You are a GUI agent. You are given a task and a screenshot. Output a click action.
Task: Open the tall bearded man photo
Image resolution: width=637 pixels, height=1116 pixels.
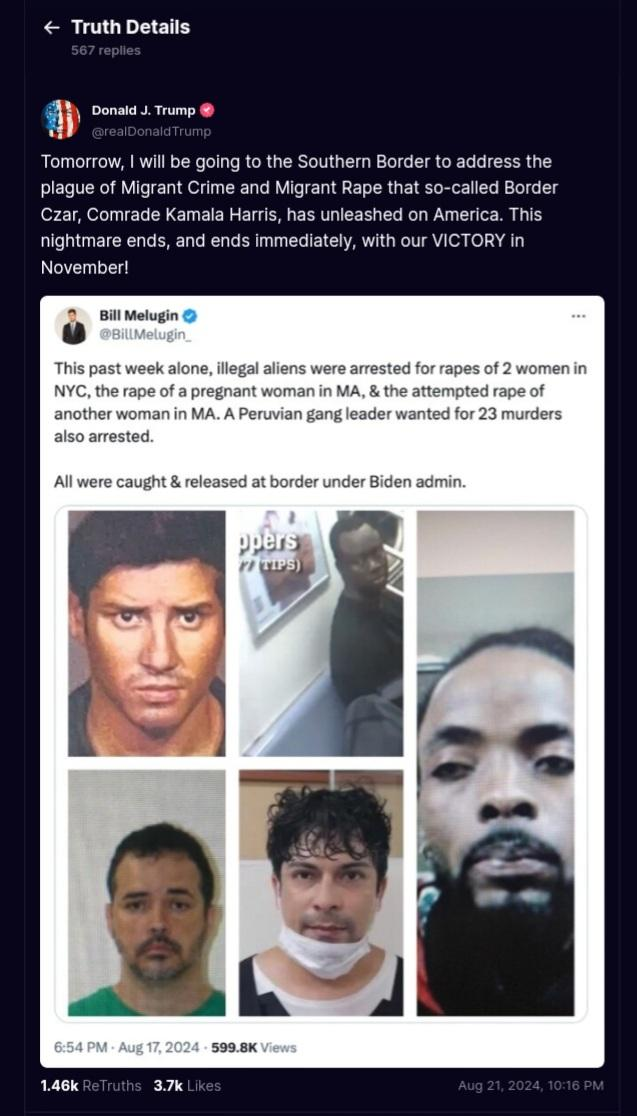coord(495,763)
